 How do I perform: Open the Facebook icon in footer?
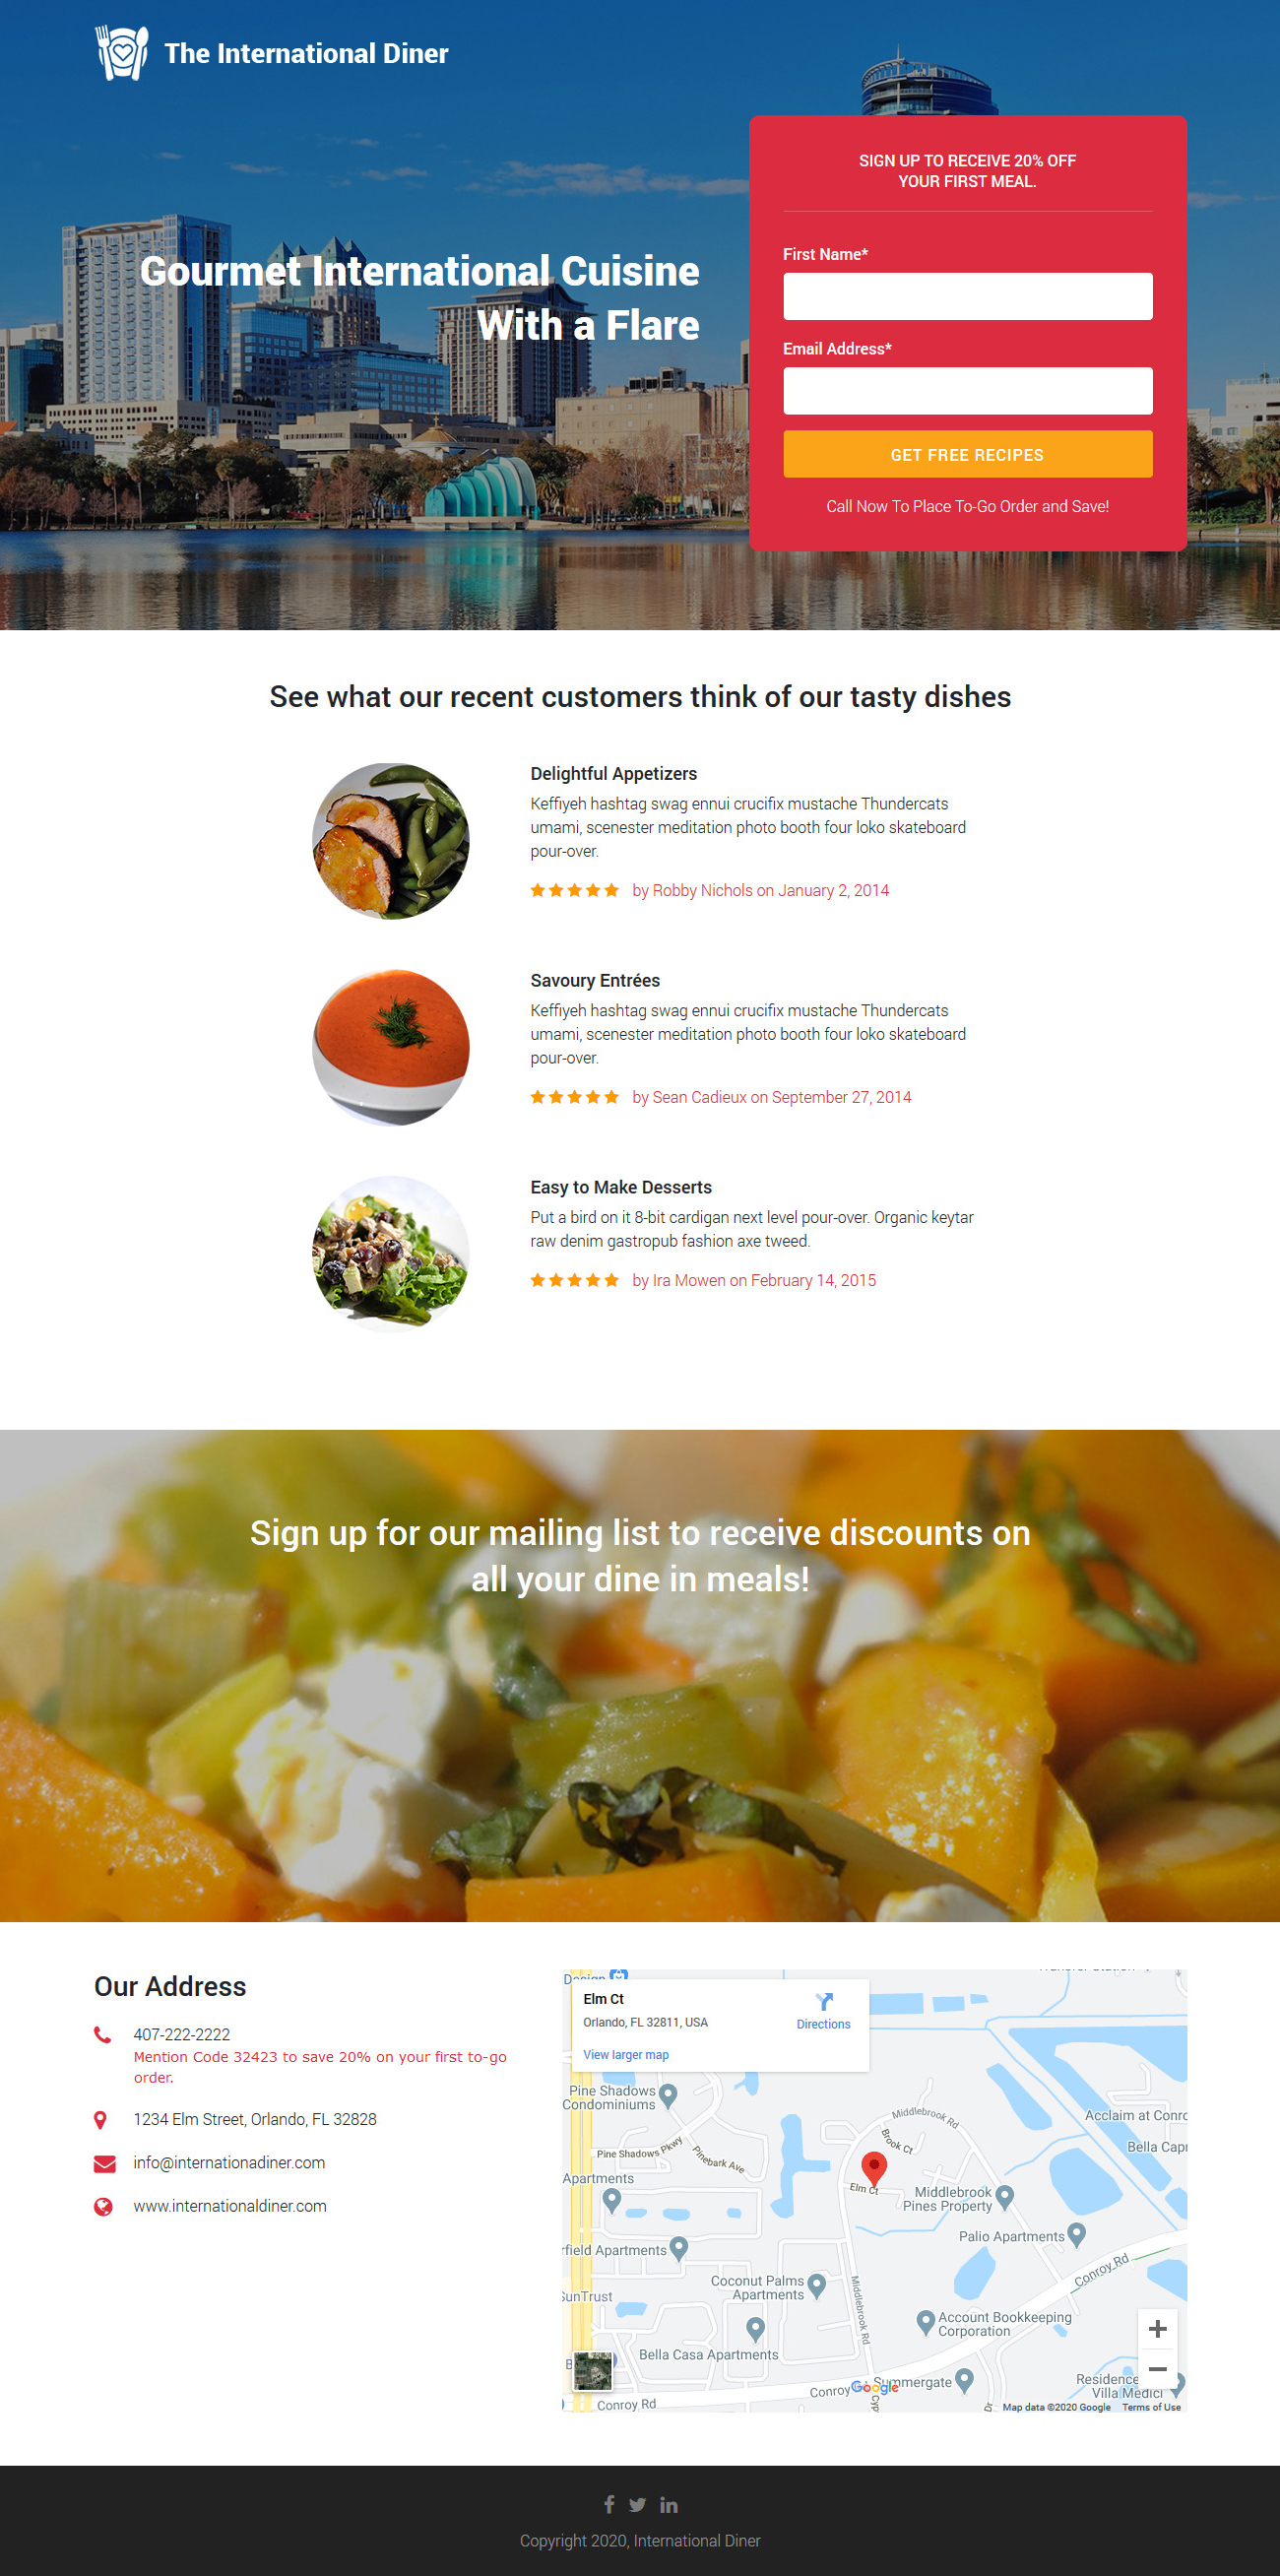pyautogui.click(x=609, y=2503)
